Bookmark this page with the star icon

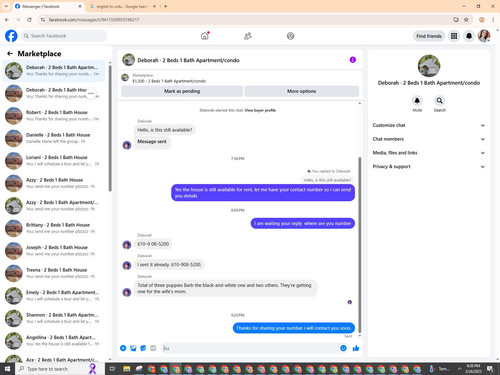point(466,20)
